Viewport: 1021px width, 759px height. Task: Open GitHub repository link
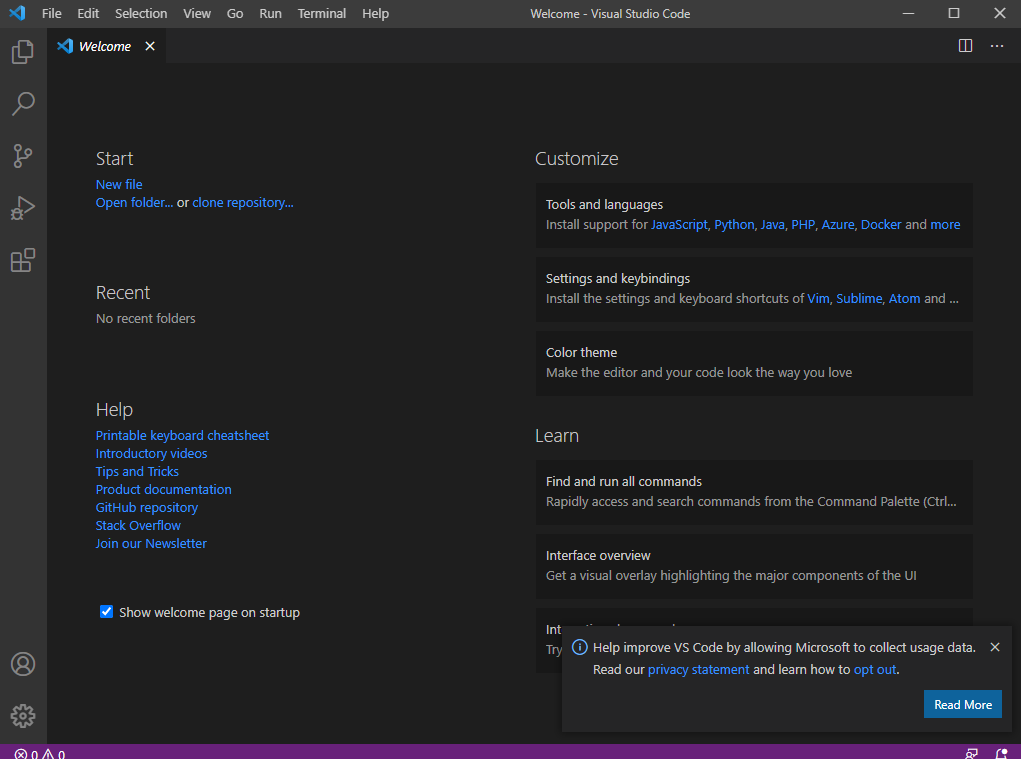click(147, 507)
